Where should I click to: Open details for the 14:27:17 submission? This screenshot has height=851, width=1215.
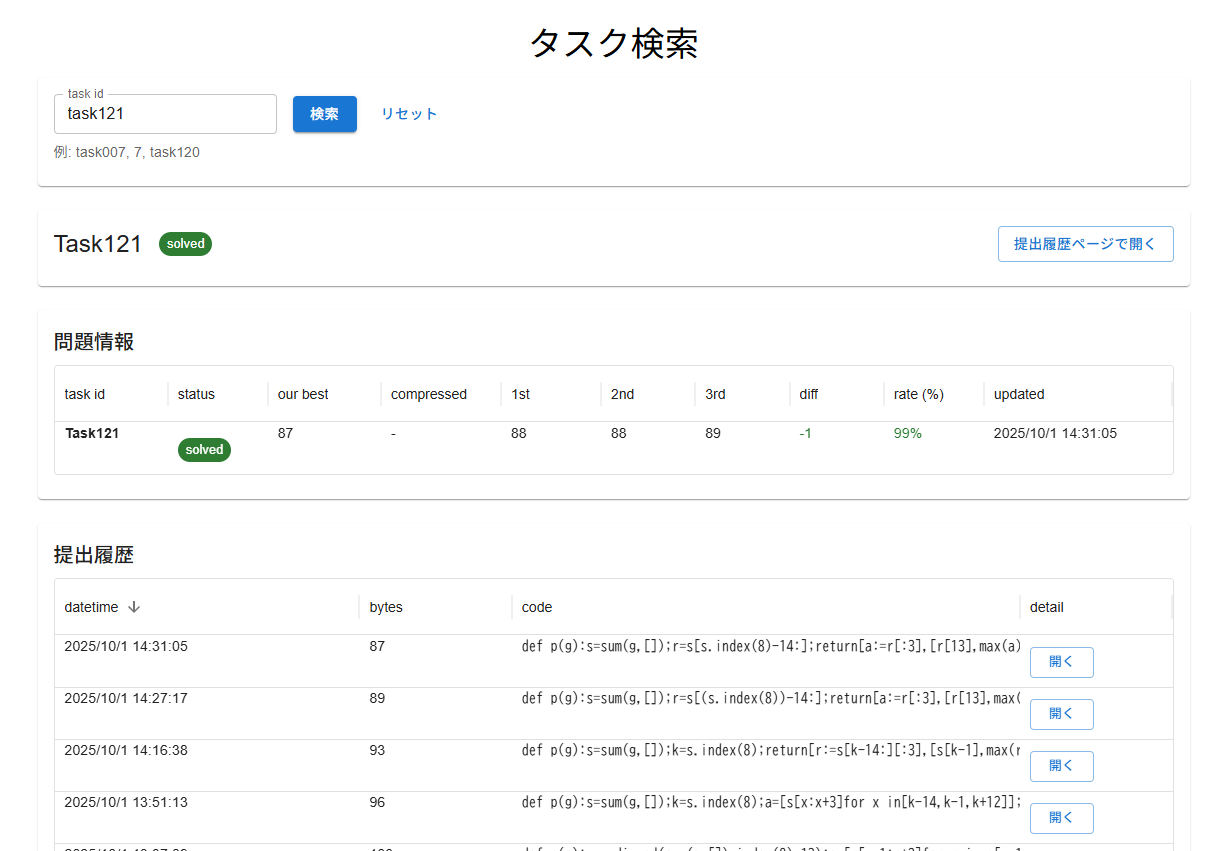[1061, 714]
